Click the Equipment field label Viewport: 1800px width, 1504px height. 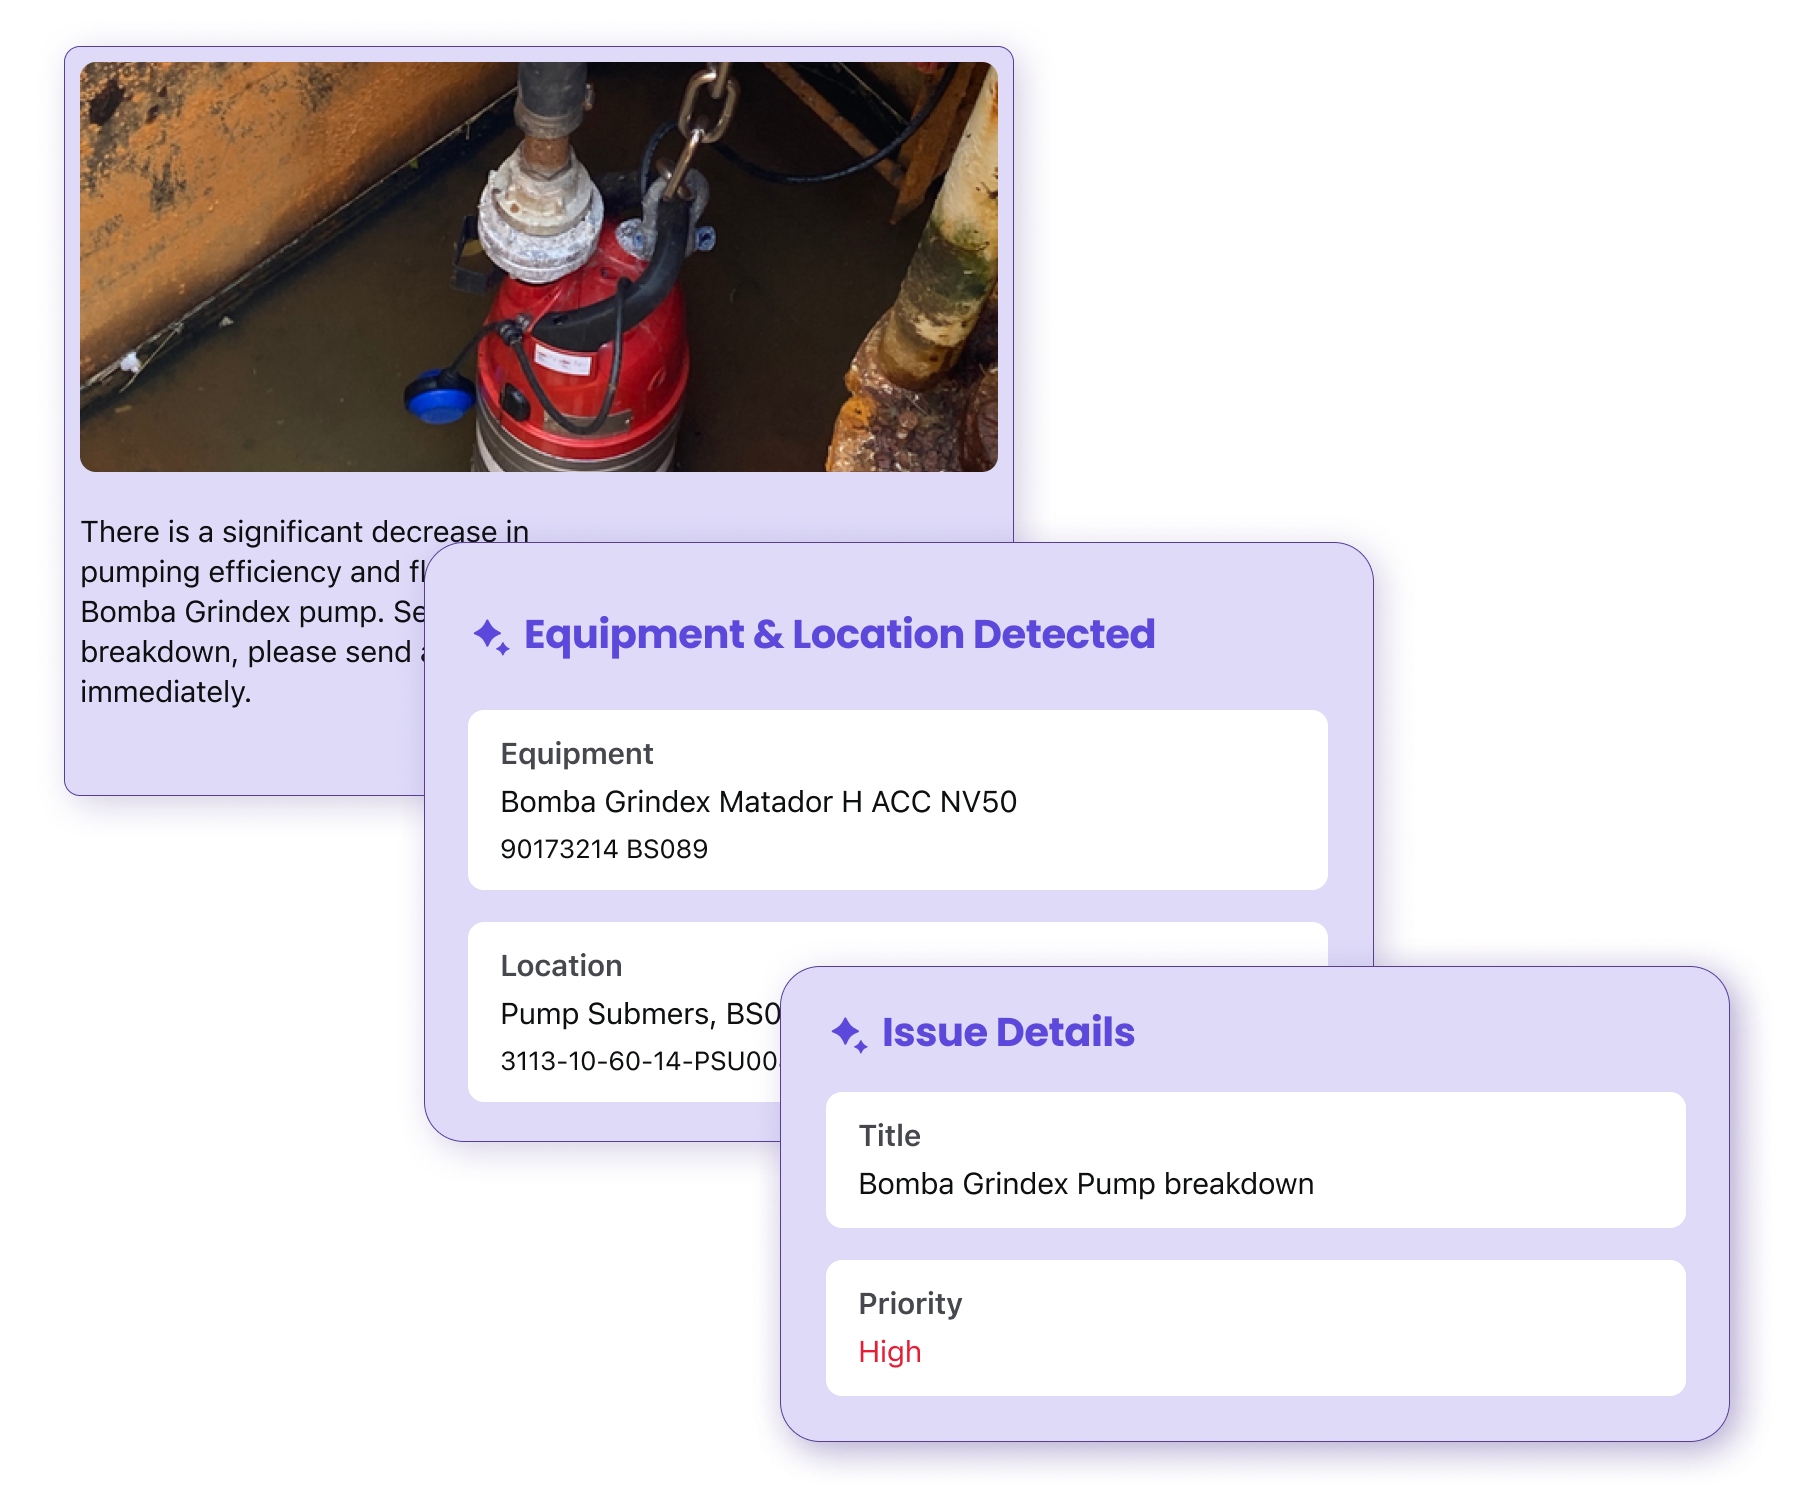click(x=576, y=754)
